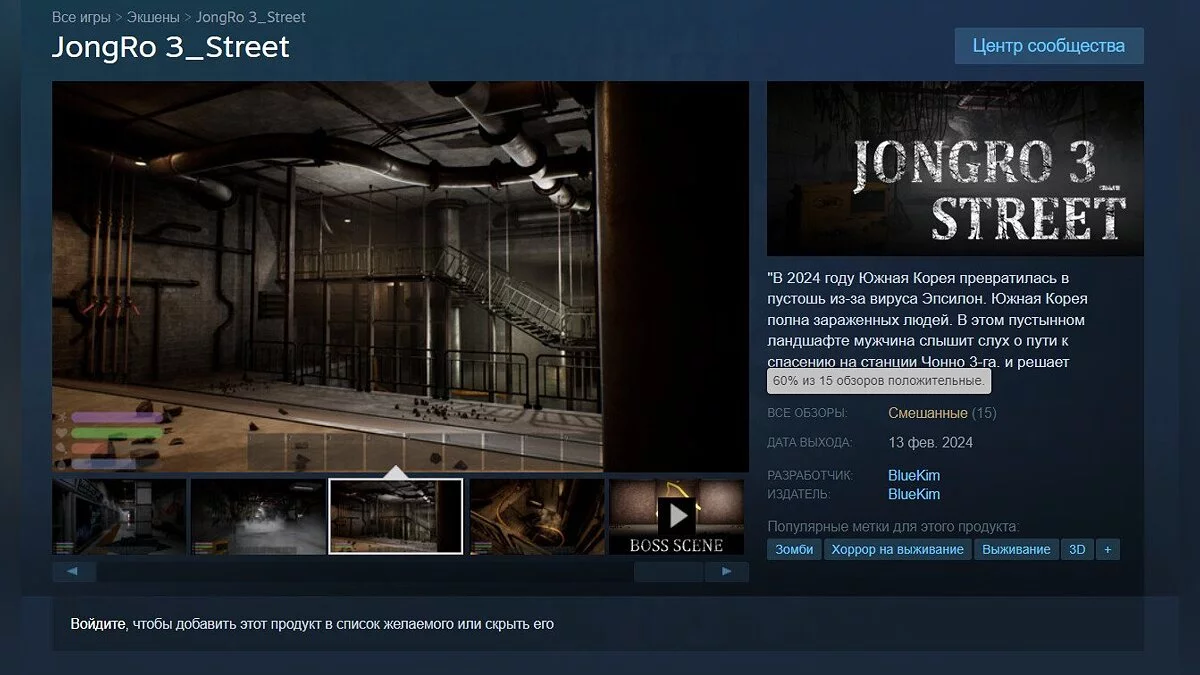
Task: Select the 'Хоррор на выживание' tag
Action: (x=898, y=549)
